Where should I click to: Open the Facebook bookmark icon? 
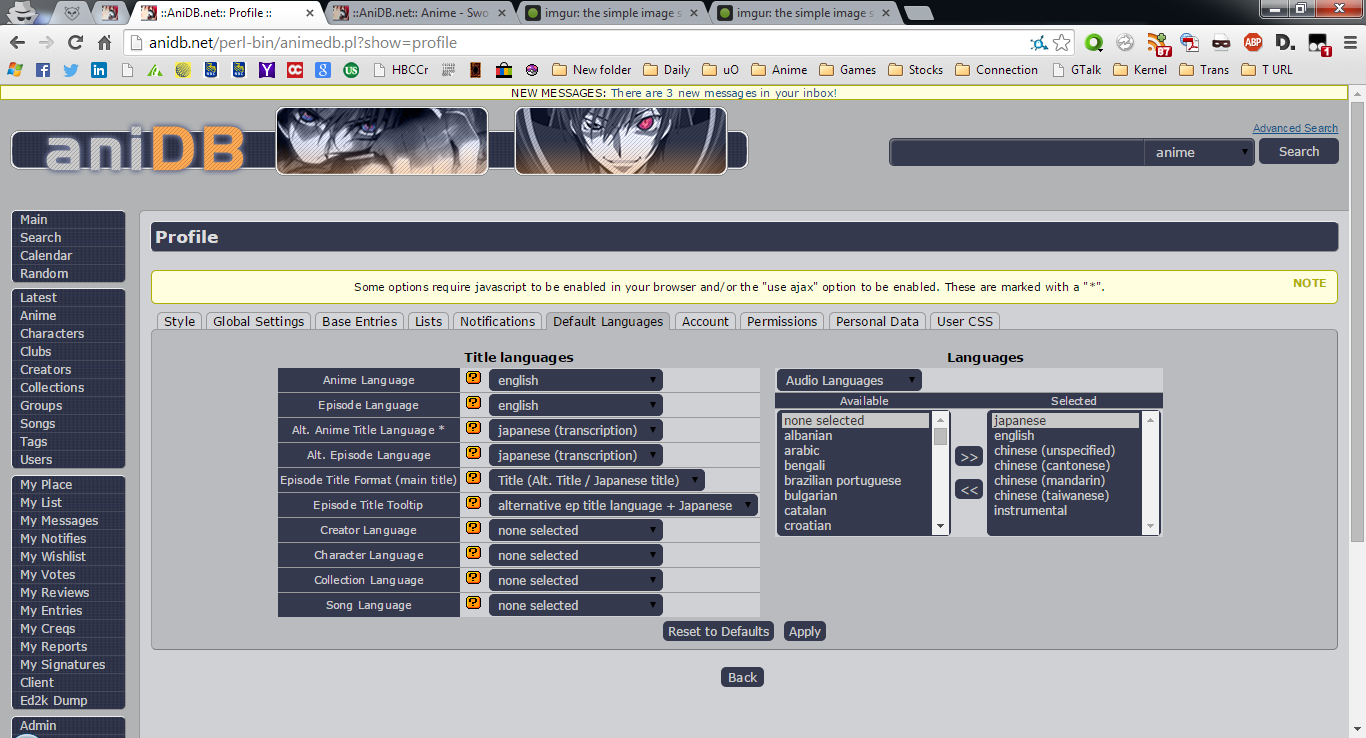pos(43,70)
